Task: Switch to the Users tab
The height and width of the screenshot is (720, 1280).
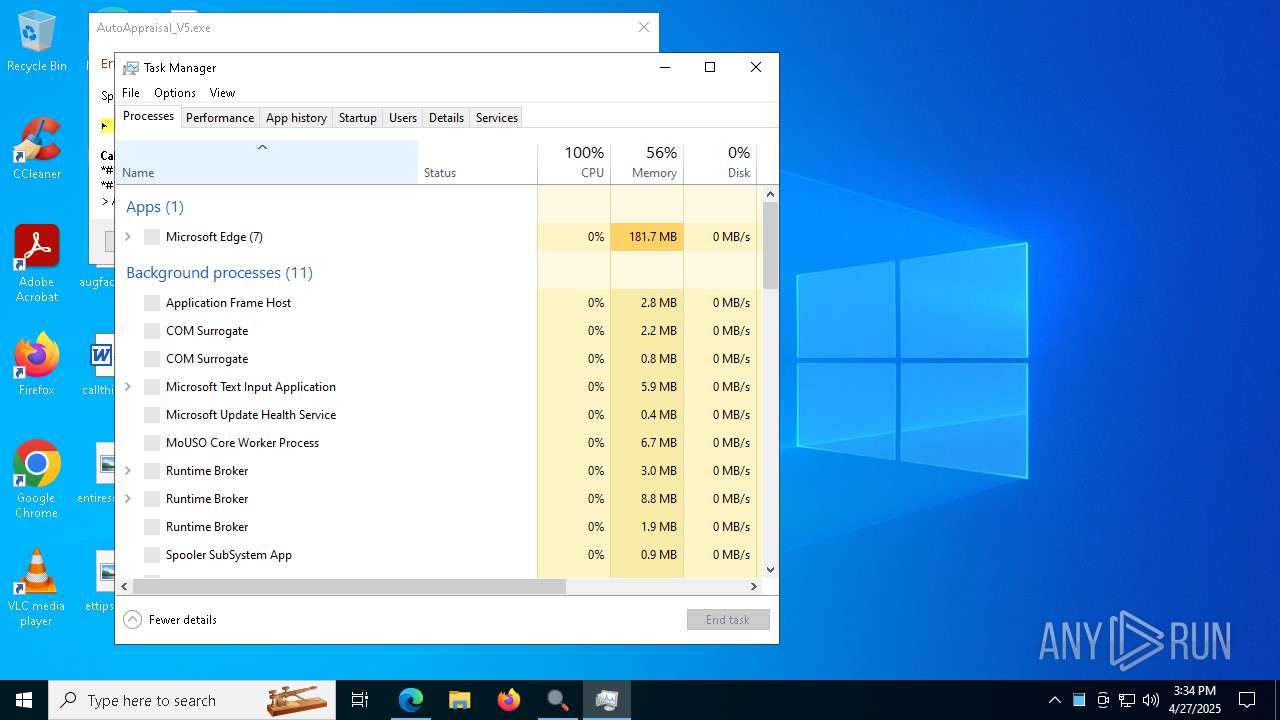Action: point(403,118)
